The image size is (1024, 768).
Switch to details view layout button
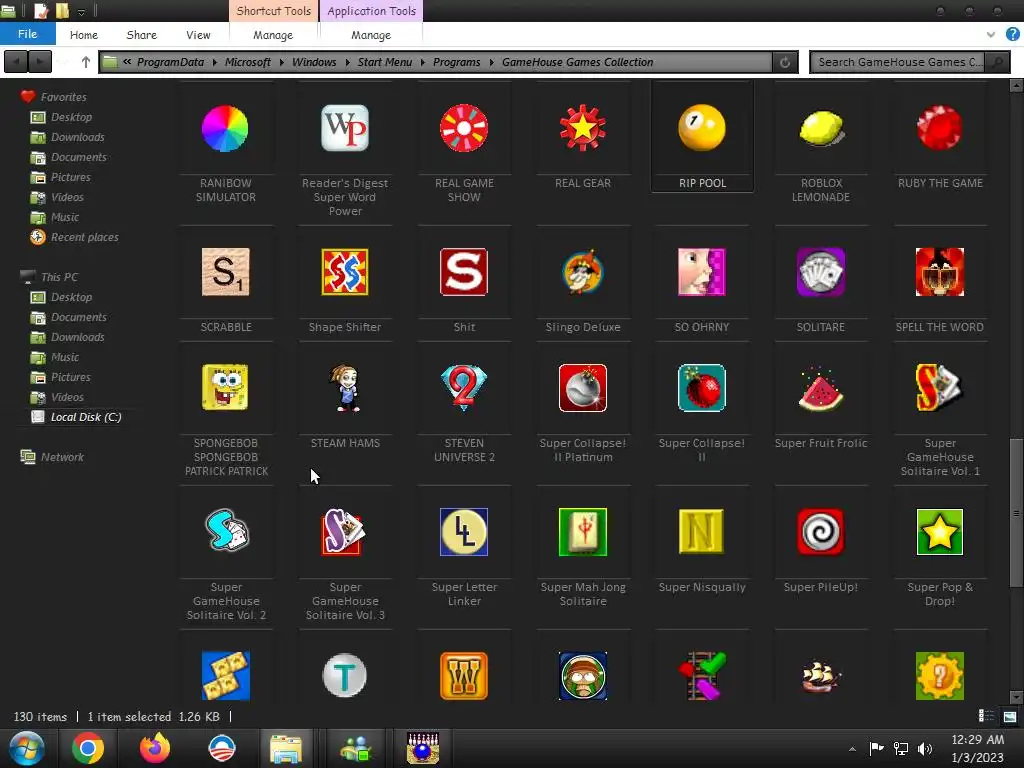pos(986,716)
